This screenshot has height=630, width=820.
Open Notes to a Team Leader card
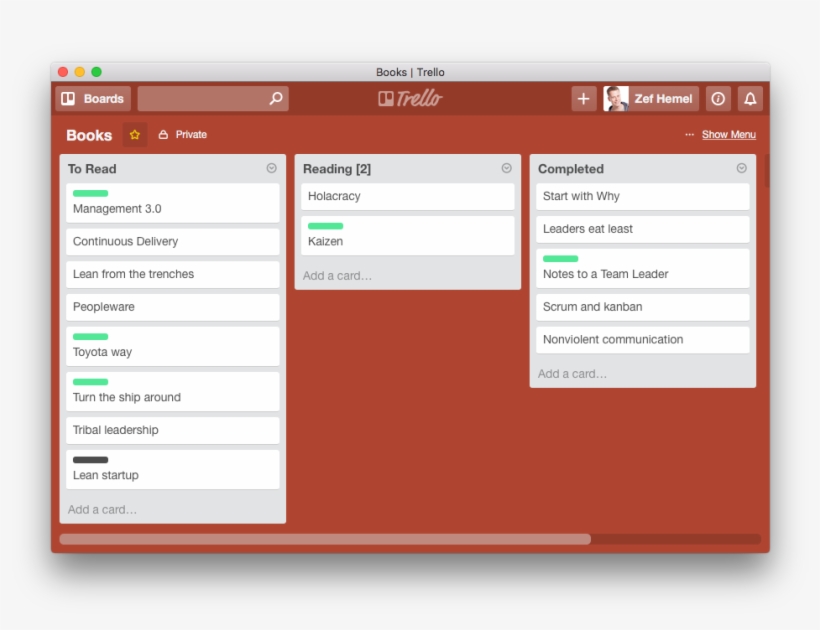pos(643,268)
